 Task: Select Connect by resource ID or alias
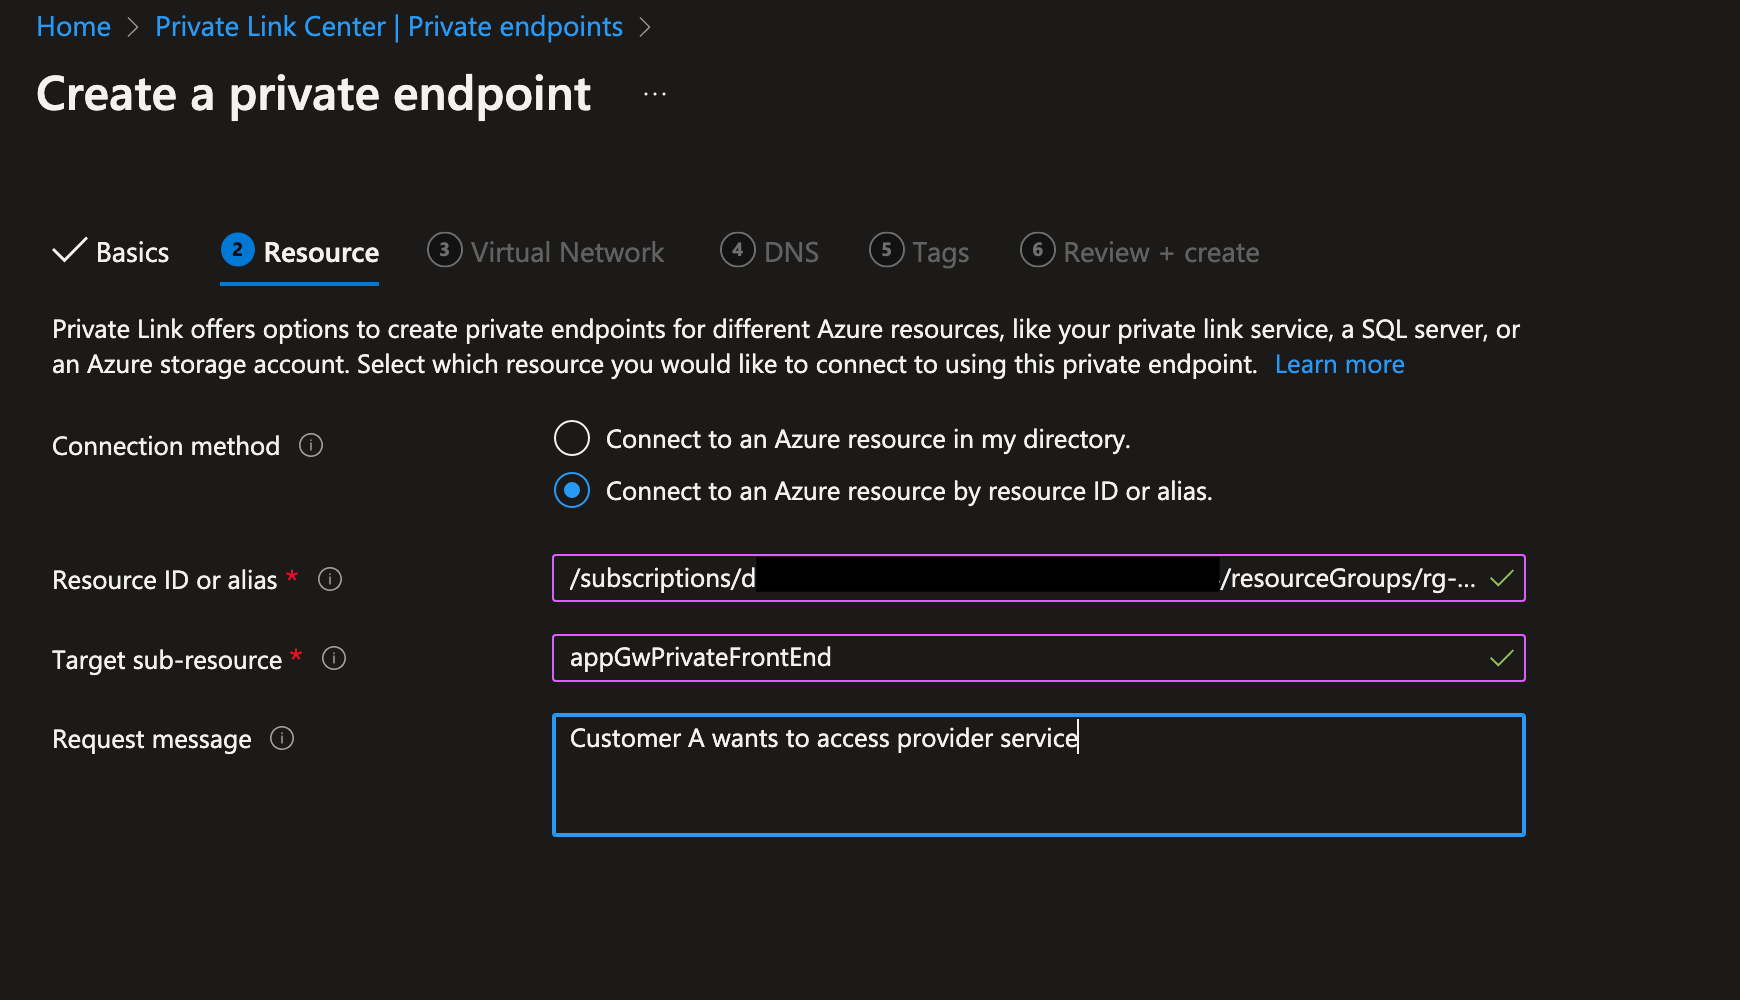point(572,491)
